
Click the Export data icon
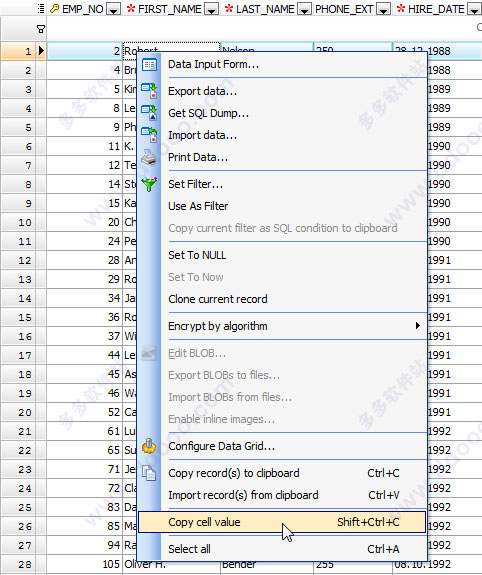point(149,91)
